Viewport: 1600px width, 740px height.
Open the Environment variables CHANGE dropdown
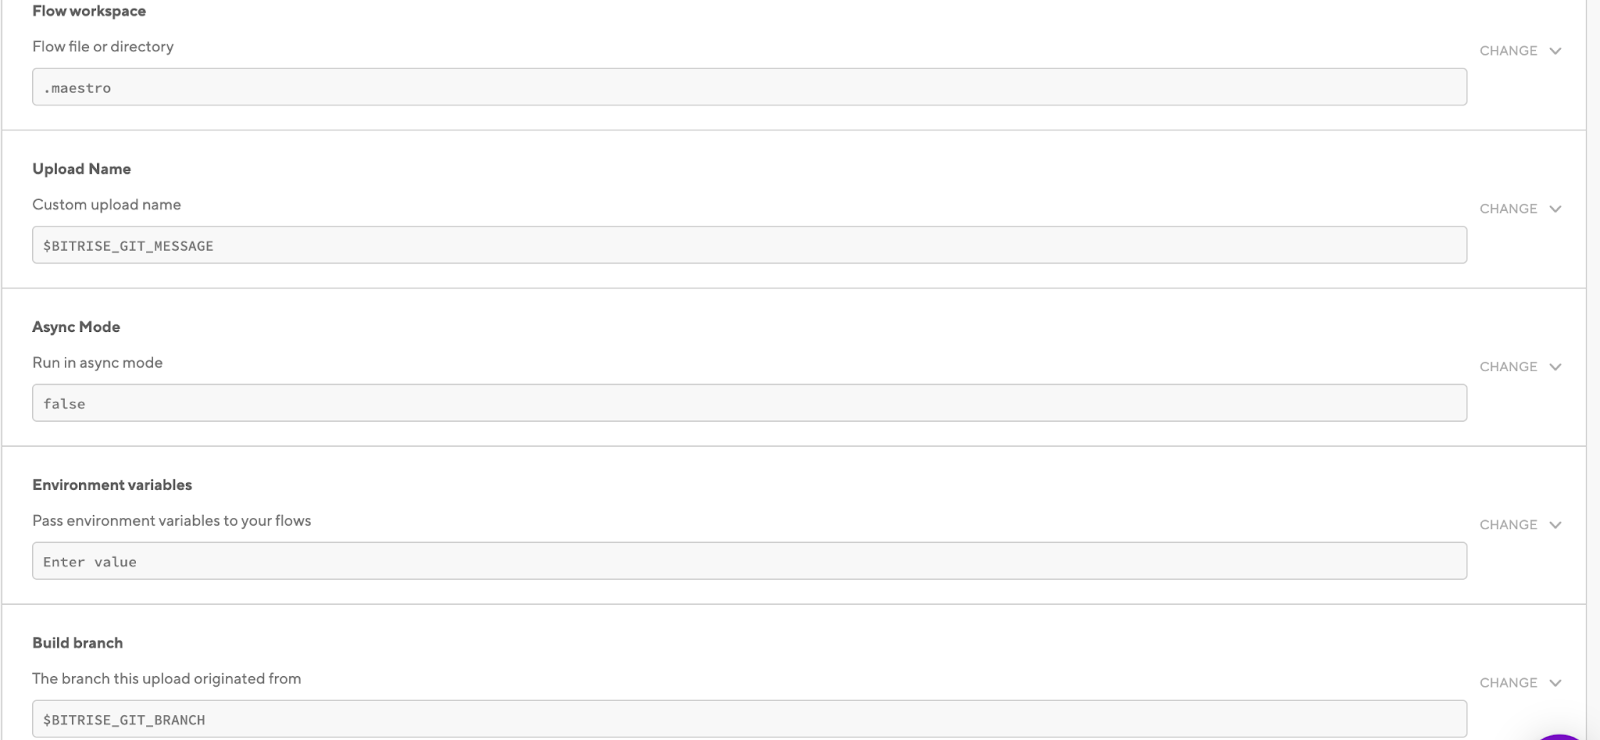pos(1555,524)
